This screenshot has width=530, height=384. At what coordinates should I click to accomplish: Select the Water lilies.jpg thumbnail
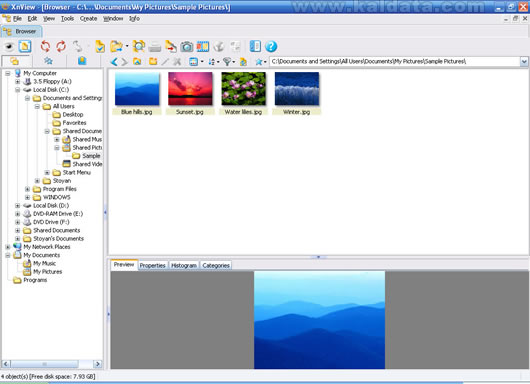243,93
